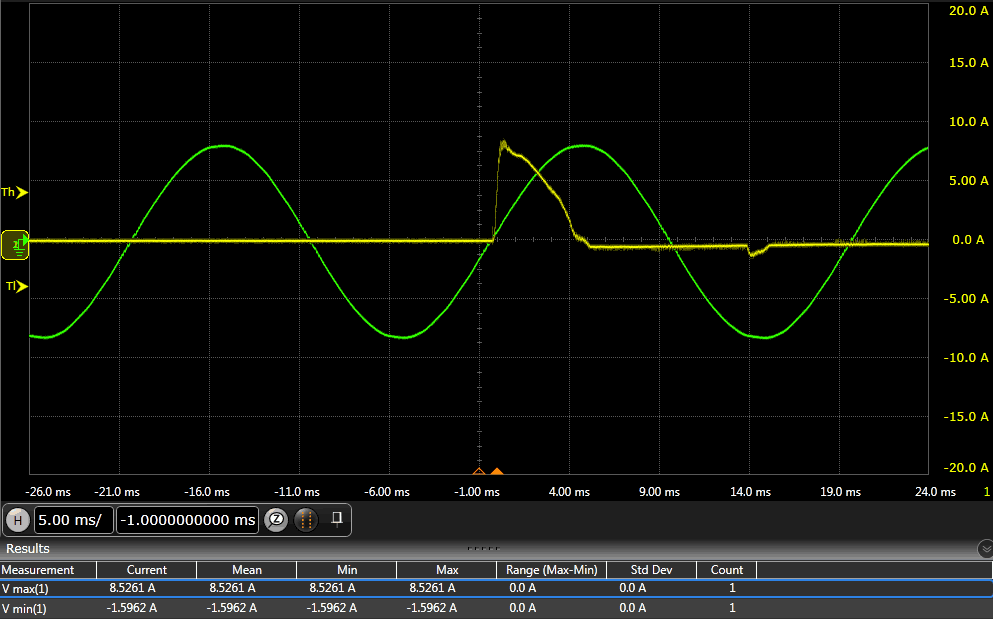Click the Mean column header
The height and width of the screenshot is (619, 993).
tap(246, 570)
